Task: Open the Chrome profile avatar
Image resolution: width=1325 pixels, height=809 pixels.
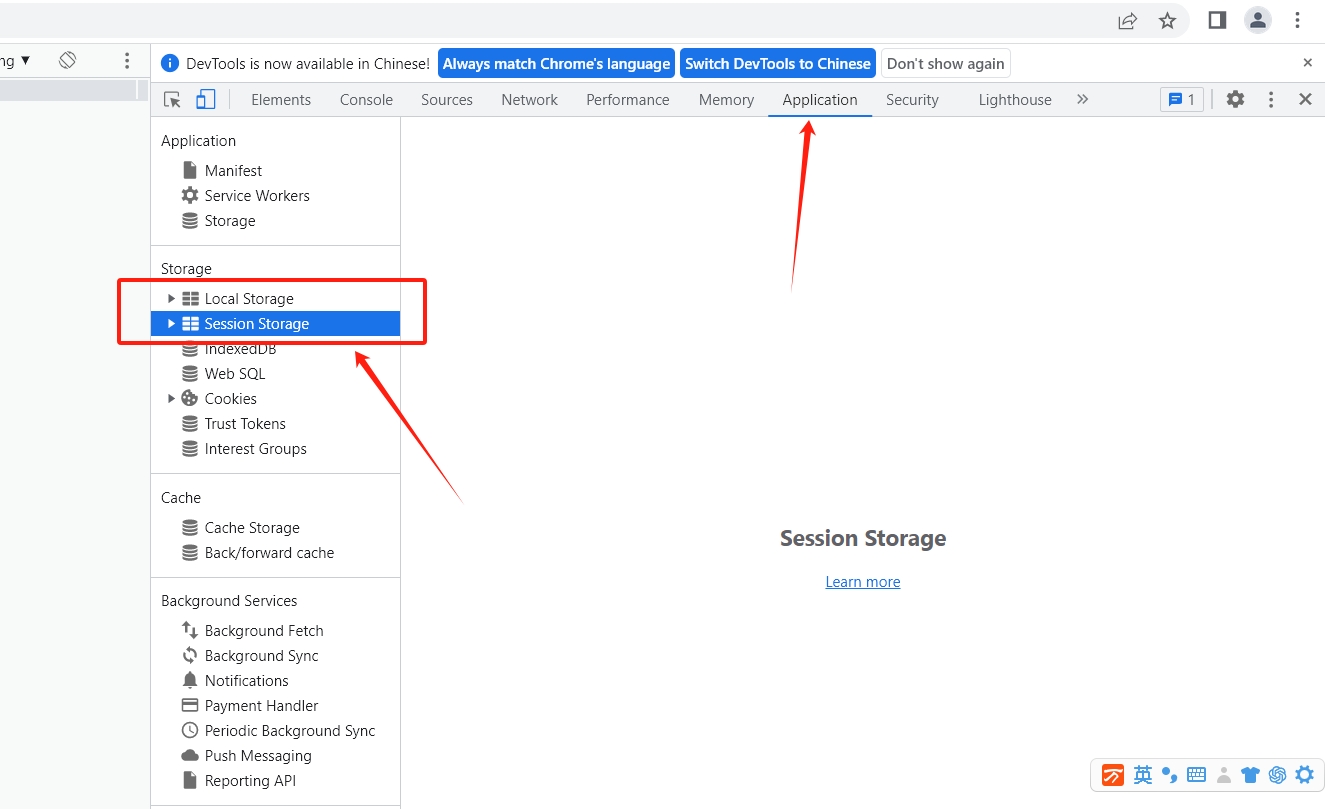Action: (1257, 21)
